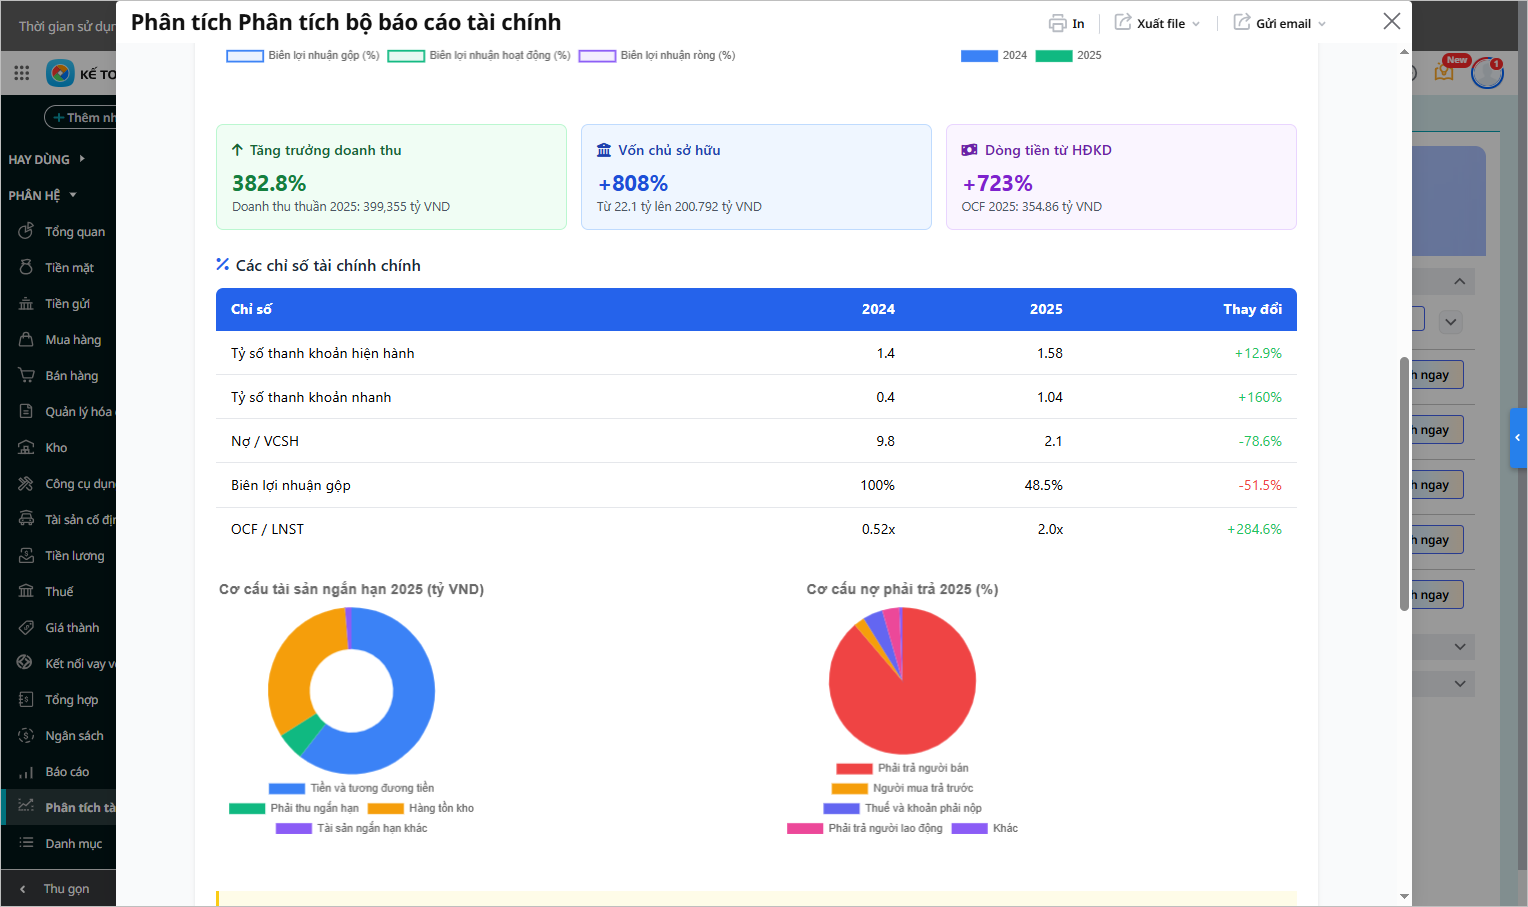
Task: Open the Kho warehouse icon
Action: (26, 448)
